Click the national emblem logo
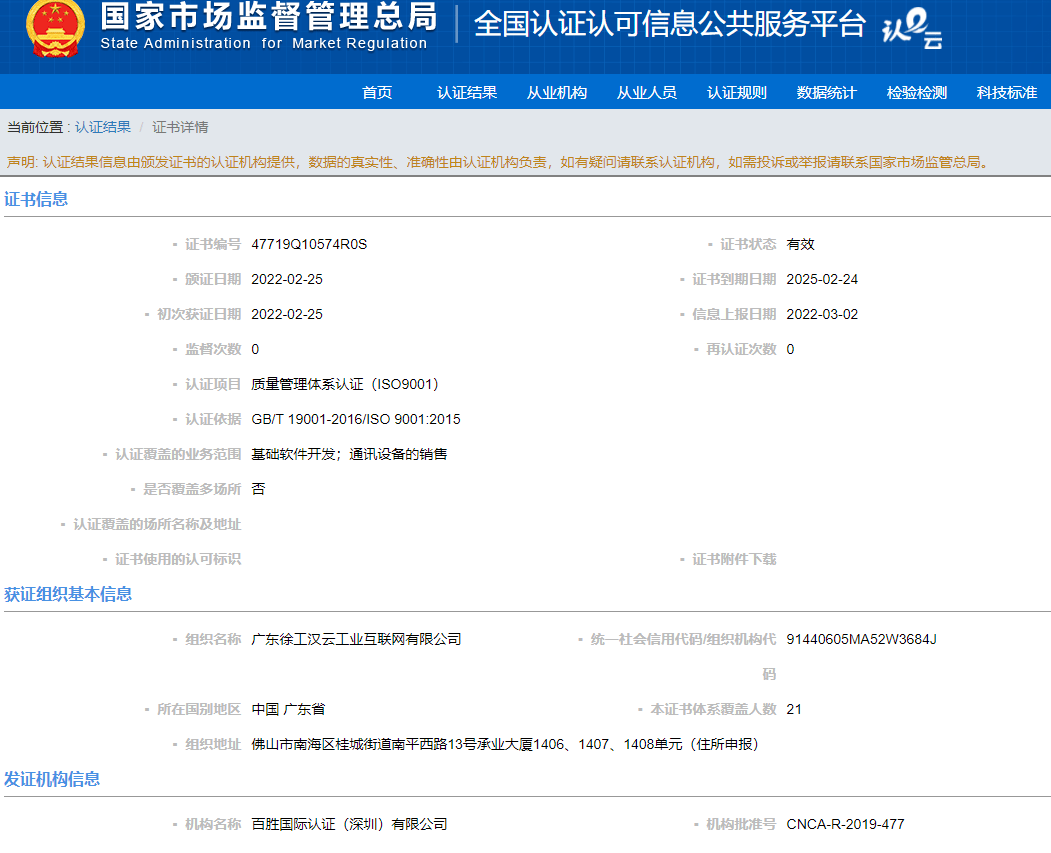Screen dimensions: 1051x853 [55, 28]
